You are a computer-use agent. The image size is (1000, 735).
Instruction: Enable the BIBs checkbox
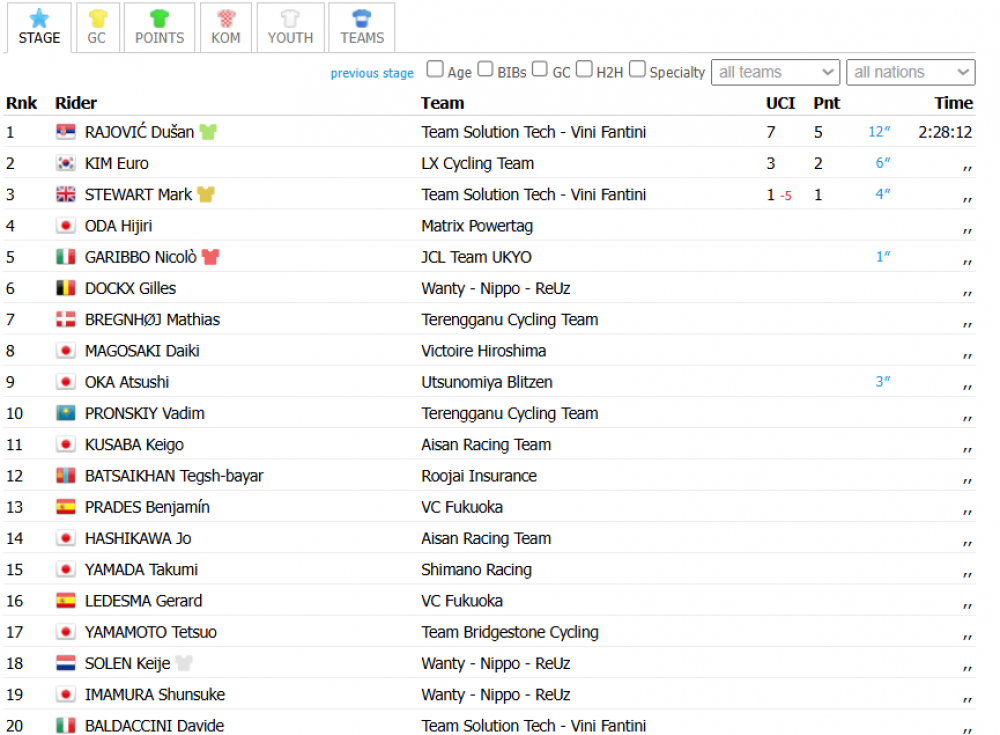click(485, 69)
